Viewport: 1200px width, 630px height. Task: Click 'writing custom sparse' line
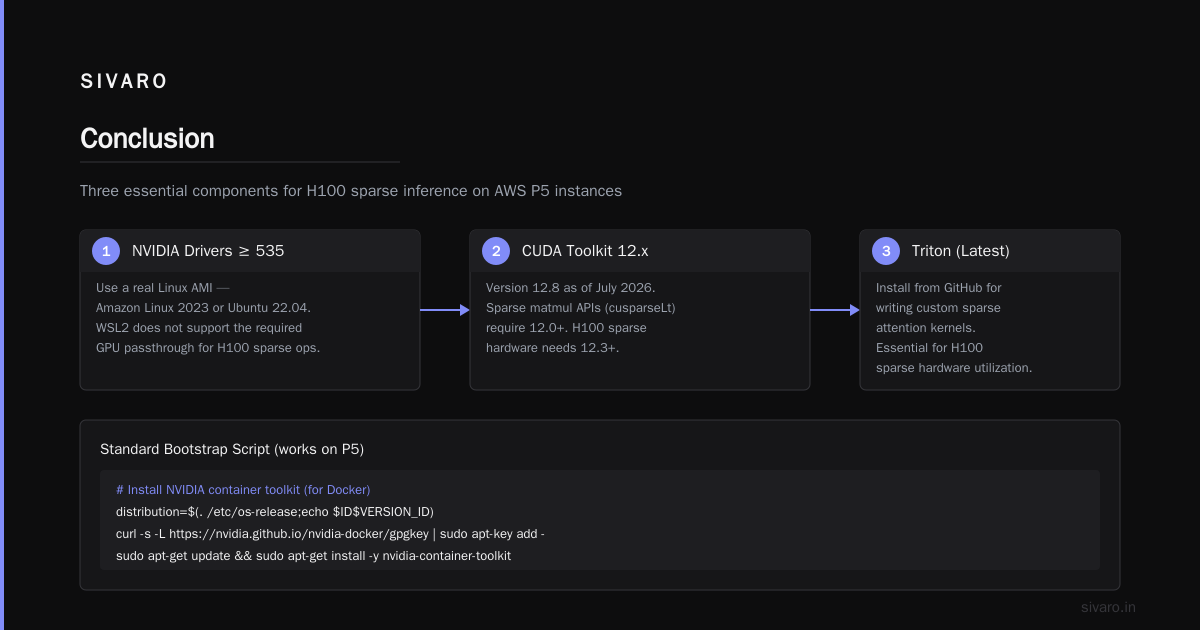click(x=938, y=308)
